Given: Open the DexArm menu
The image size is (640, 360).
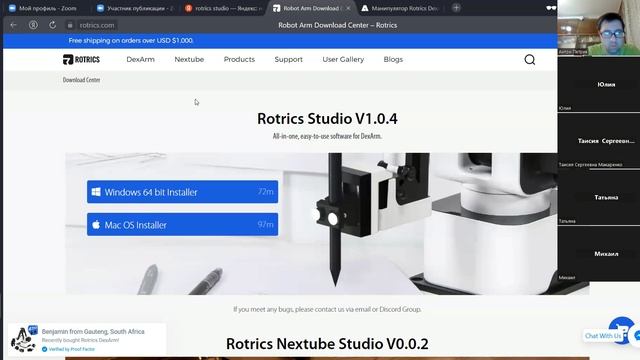Looking at the screenshot, I should coord(140,60).
